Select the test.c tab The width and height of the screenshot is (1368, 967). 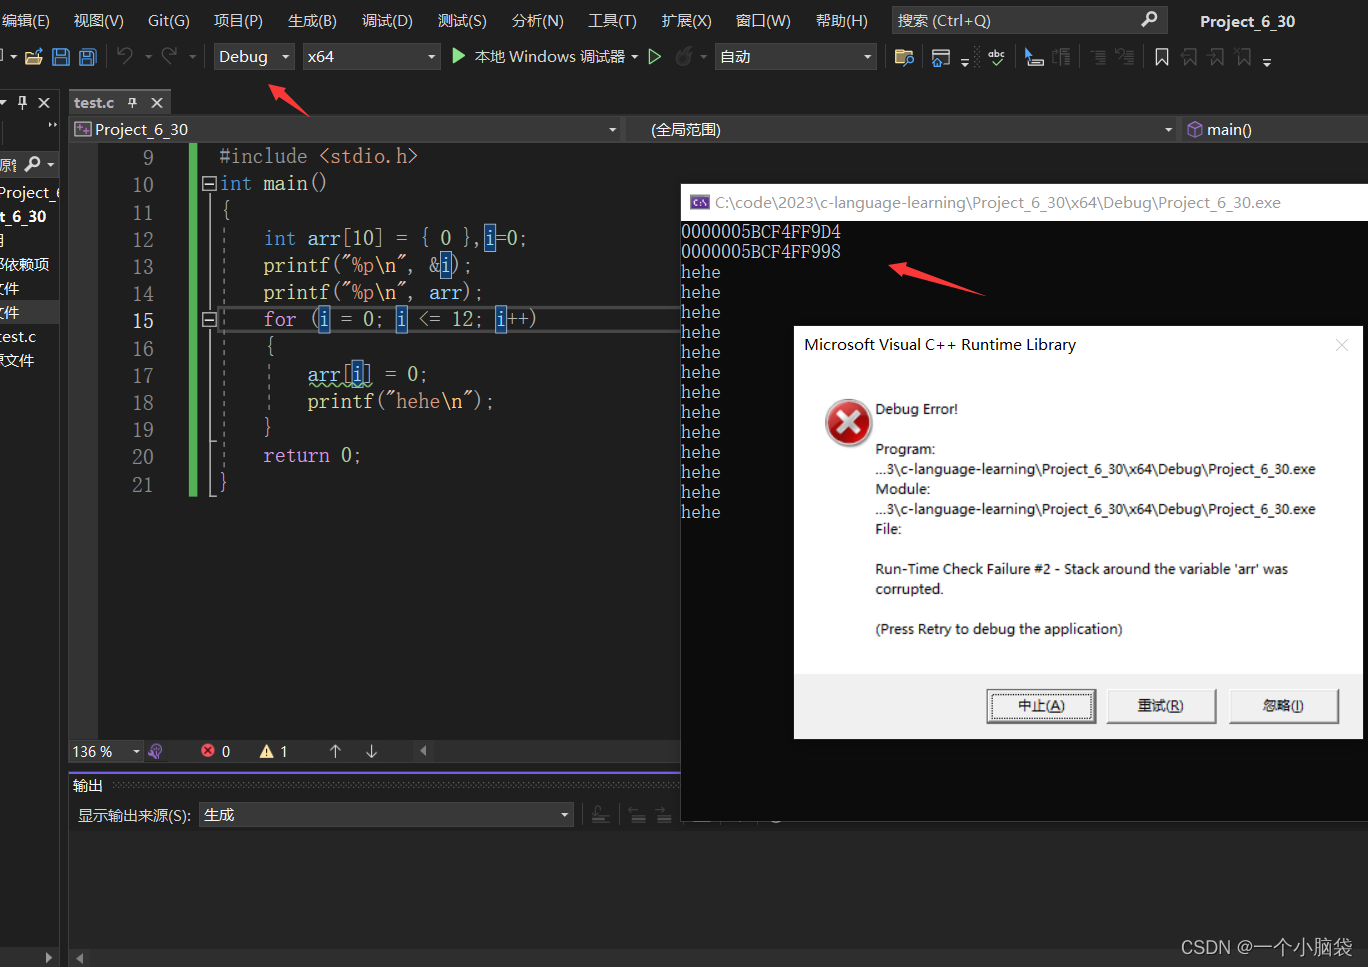94,102
